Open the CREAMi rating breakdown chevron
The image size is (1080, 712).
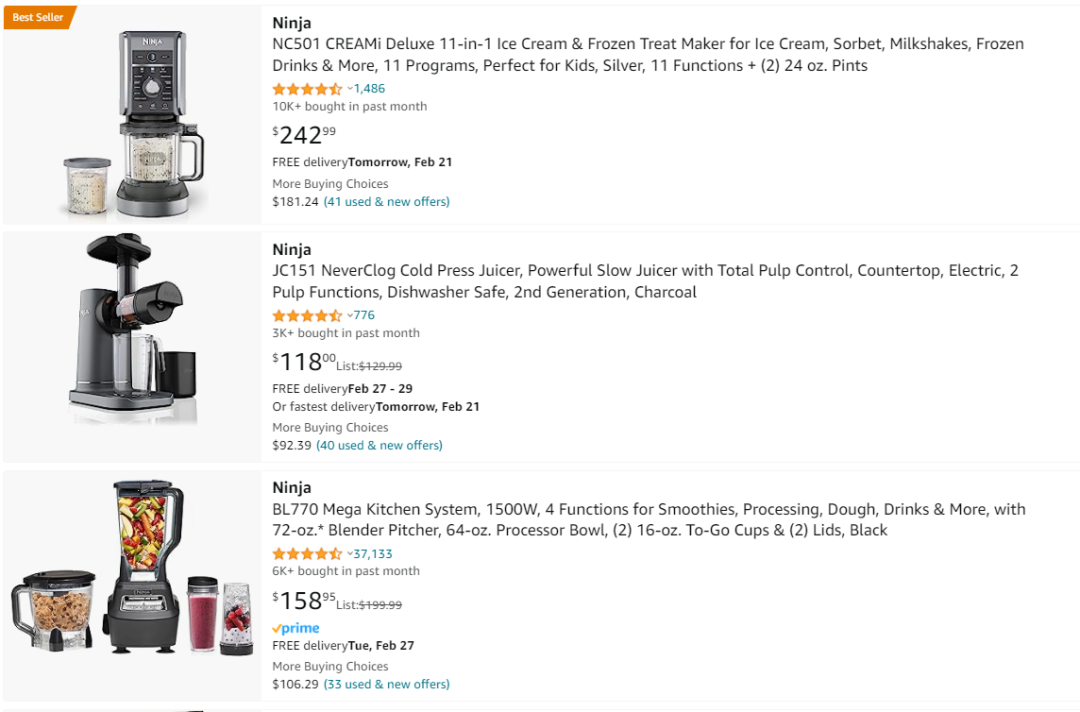point(350,89)
